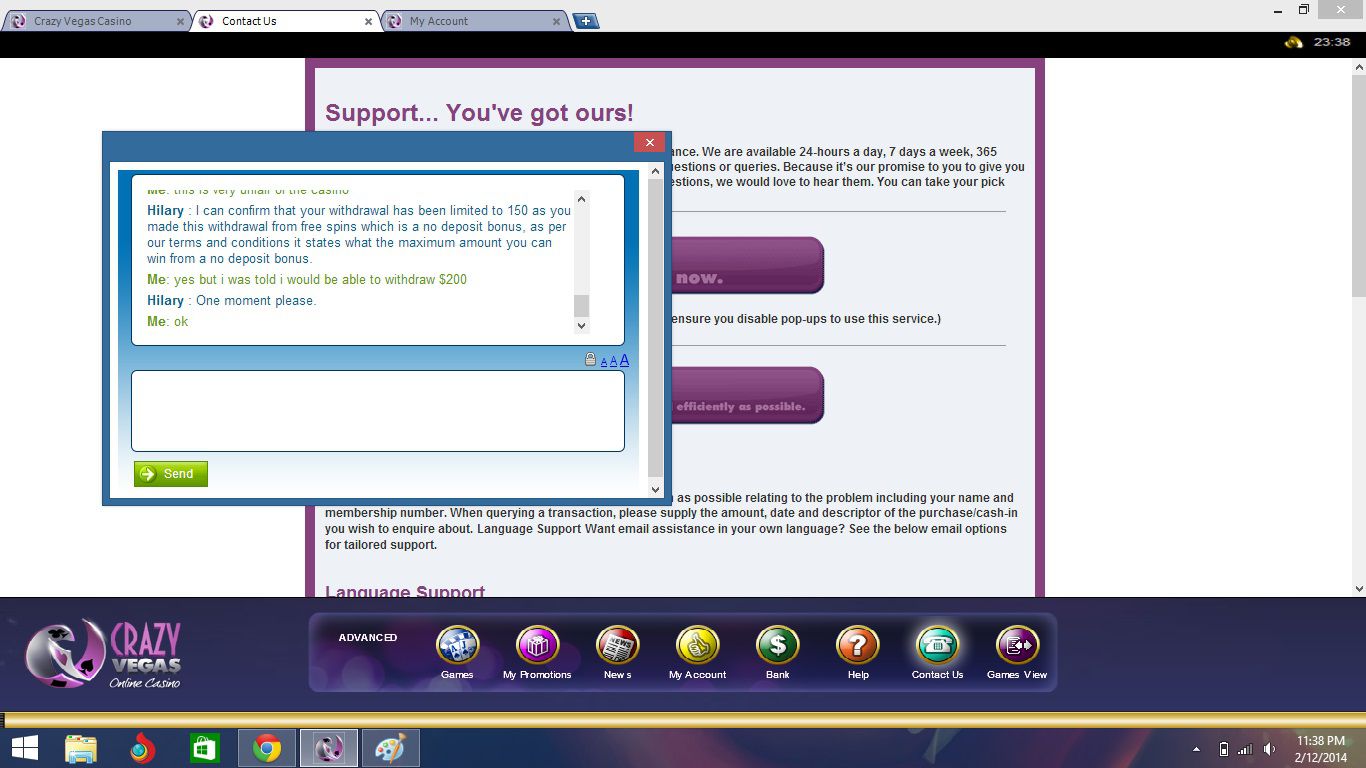
Task: Open the Windows Store taskbar icon
Action: pyautogui.click(x=204, y=748)
